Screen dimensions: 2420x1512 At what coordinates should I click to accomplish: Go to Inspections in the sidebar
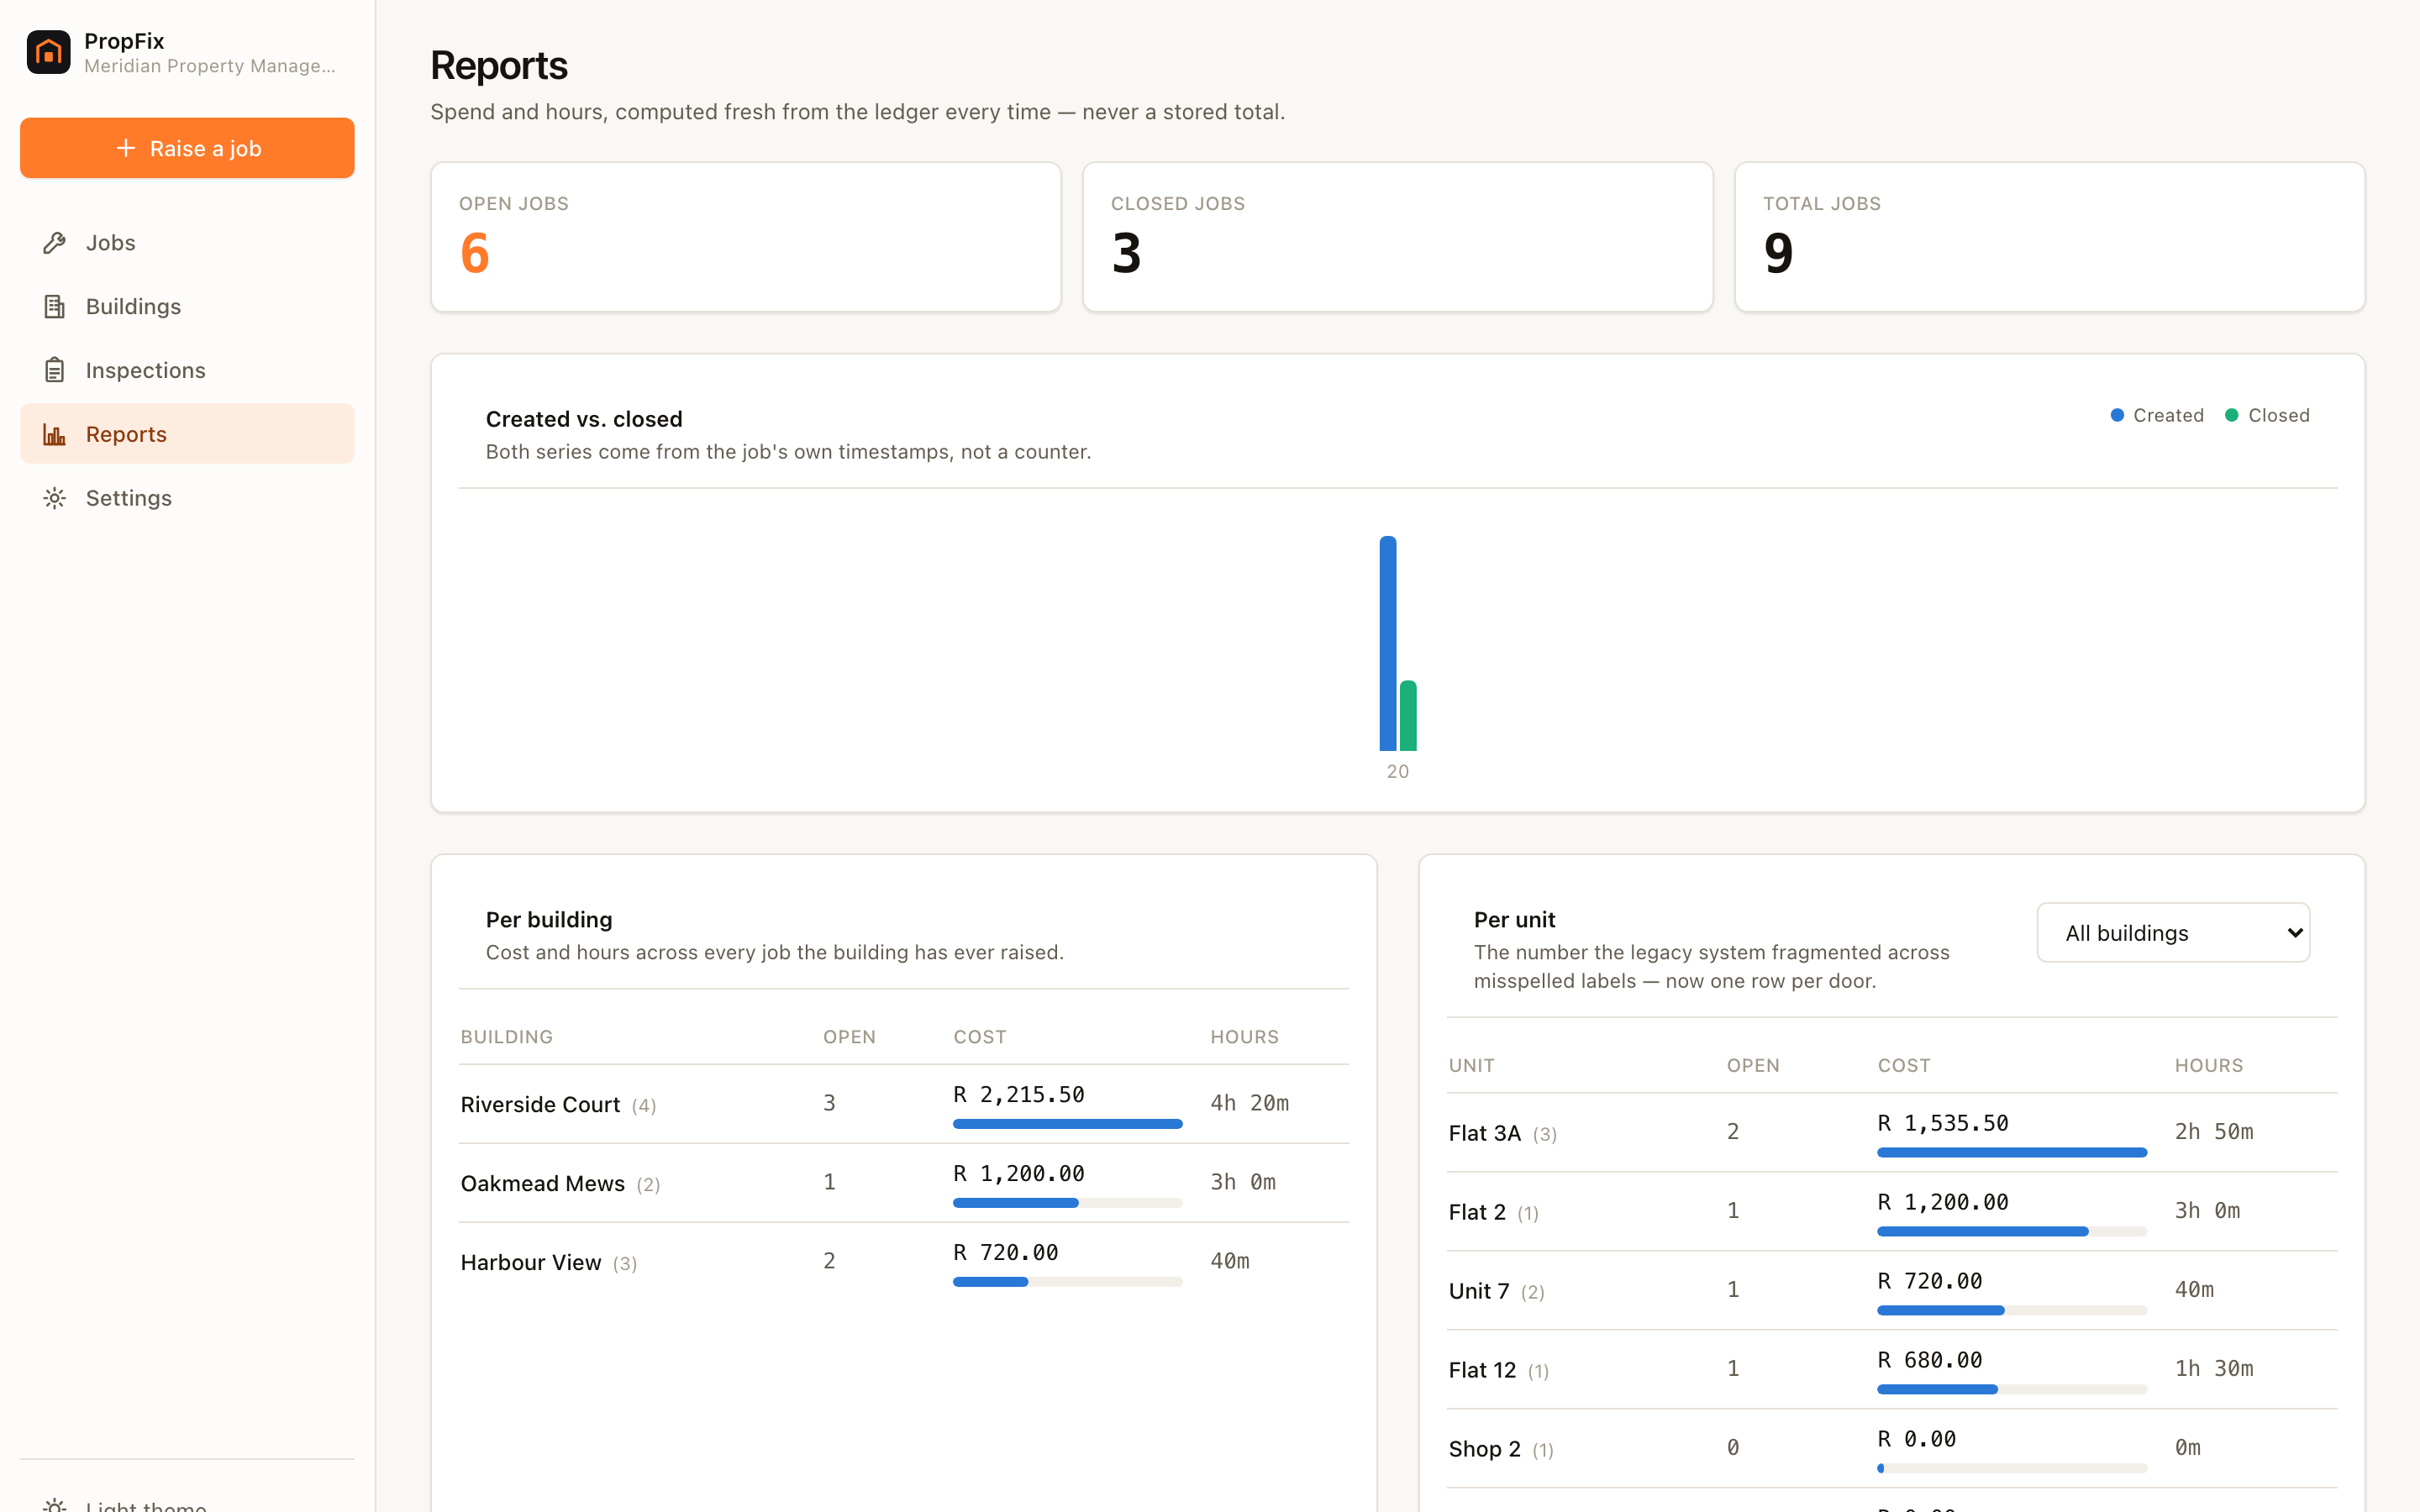click(187, 370)
